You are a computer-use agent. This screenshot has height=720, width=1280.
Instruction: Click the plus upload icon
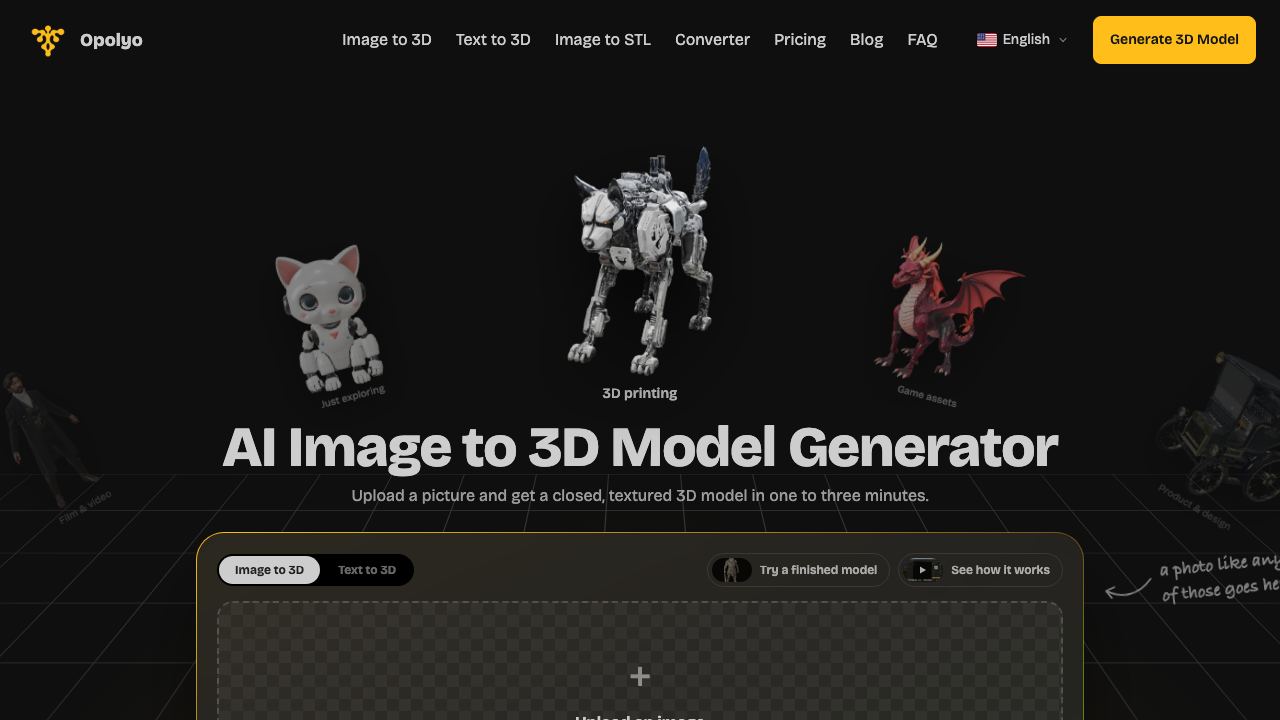(640, 677)
